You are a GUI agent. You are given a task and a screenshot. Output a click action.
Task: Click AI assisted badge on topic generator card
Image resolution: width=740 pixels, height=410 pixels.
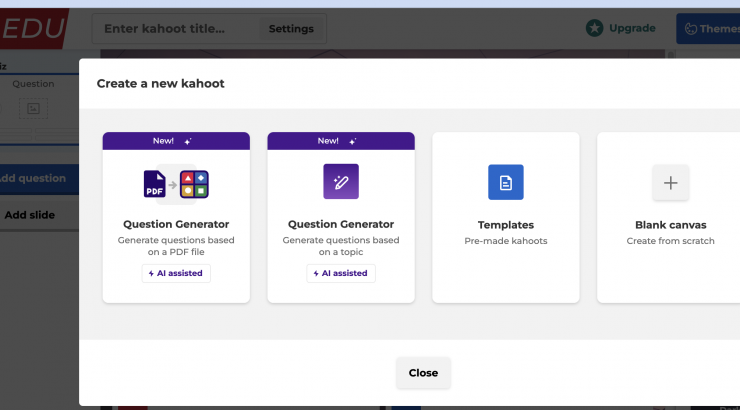coord(341,273)
